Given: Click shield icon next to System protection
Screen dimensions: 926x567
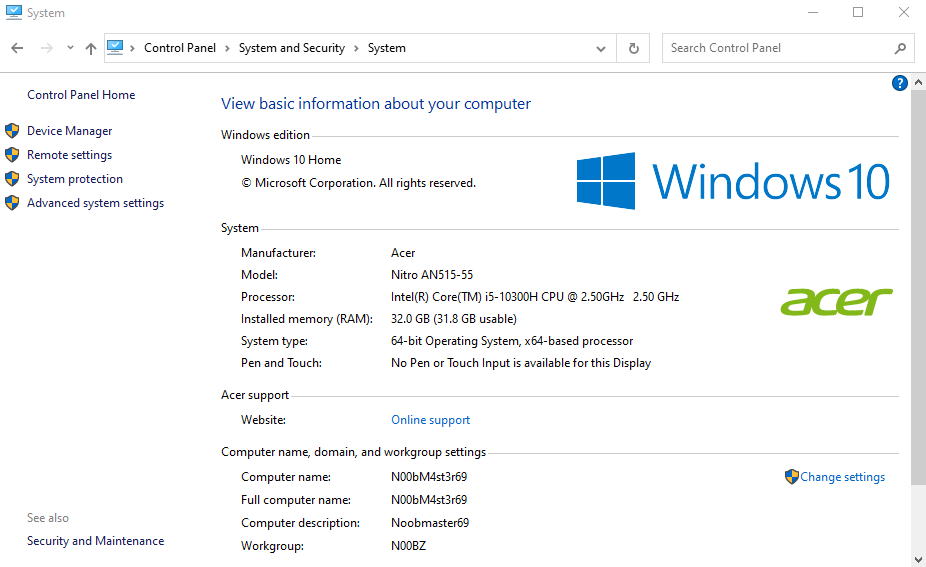Looking at the screenshot, I should [x=12, y=178].
